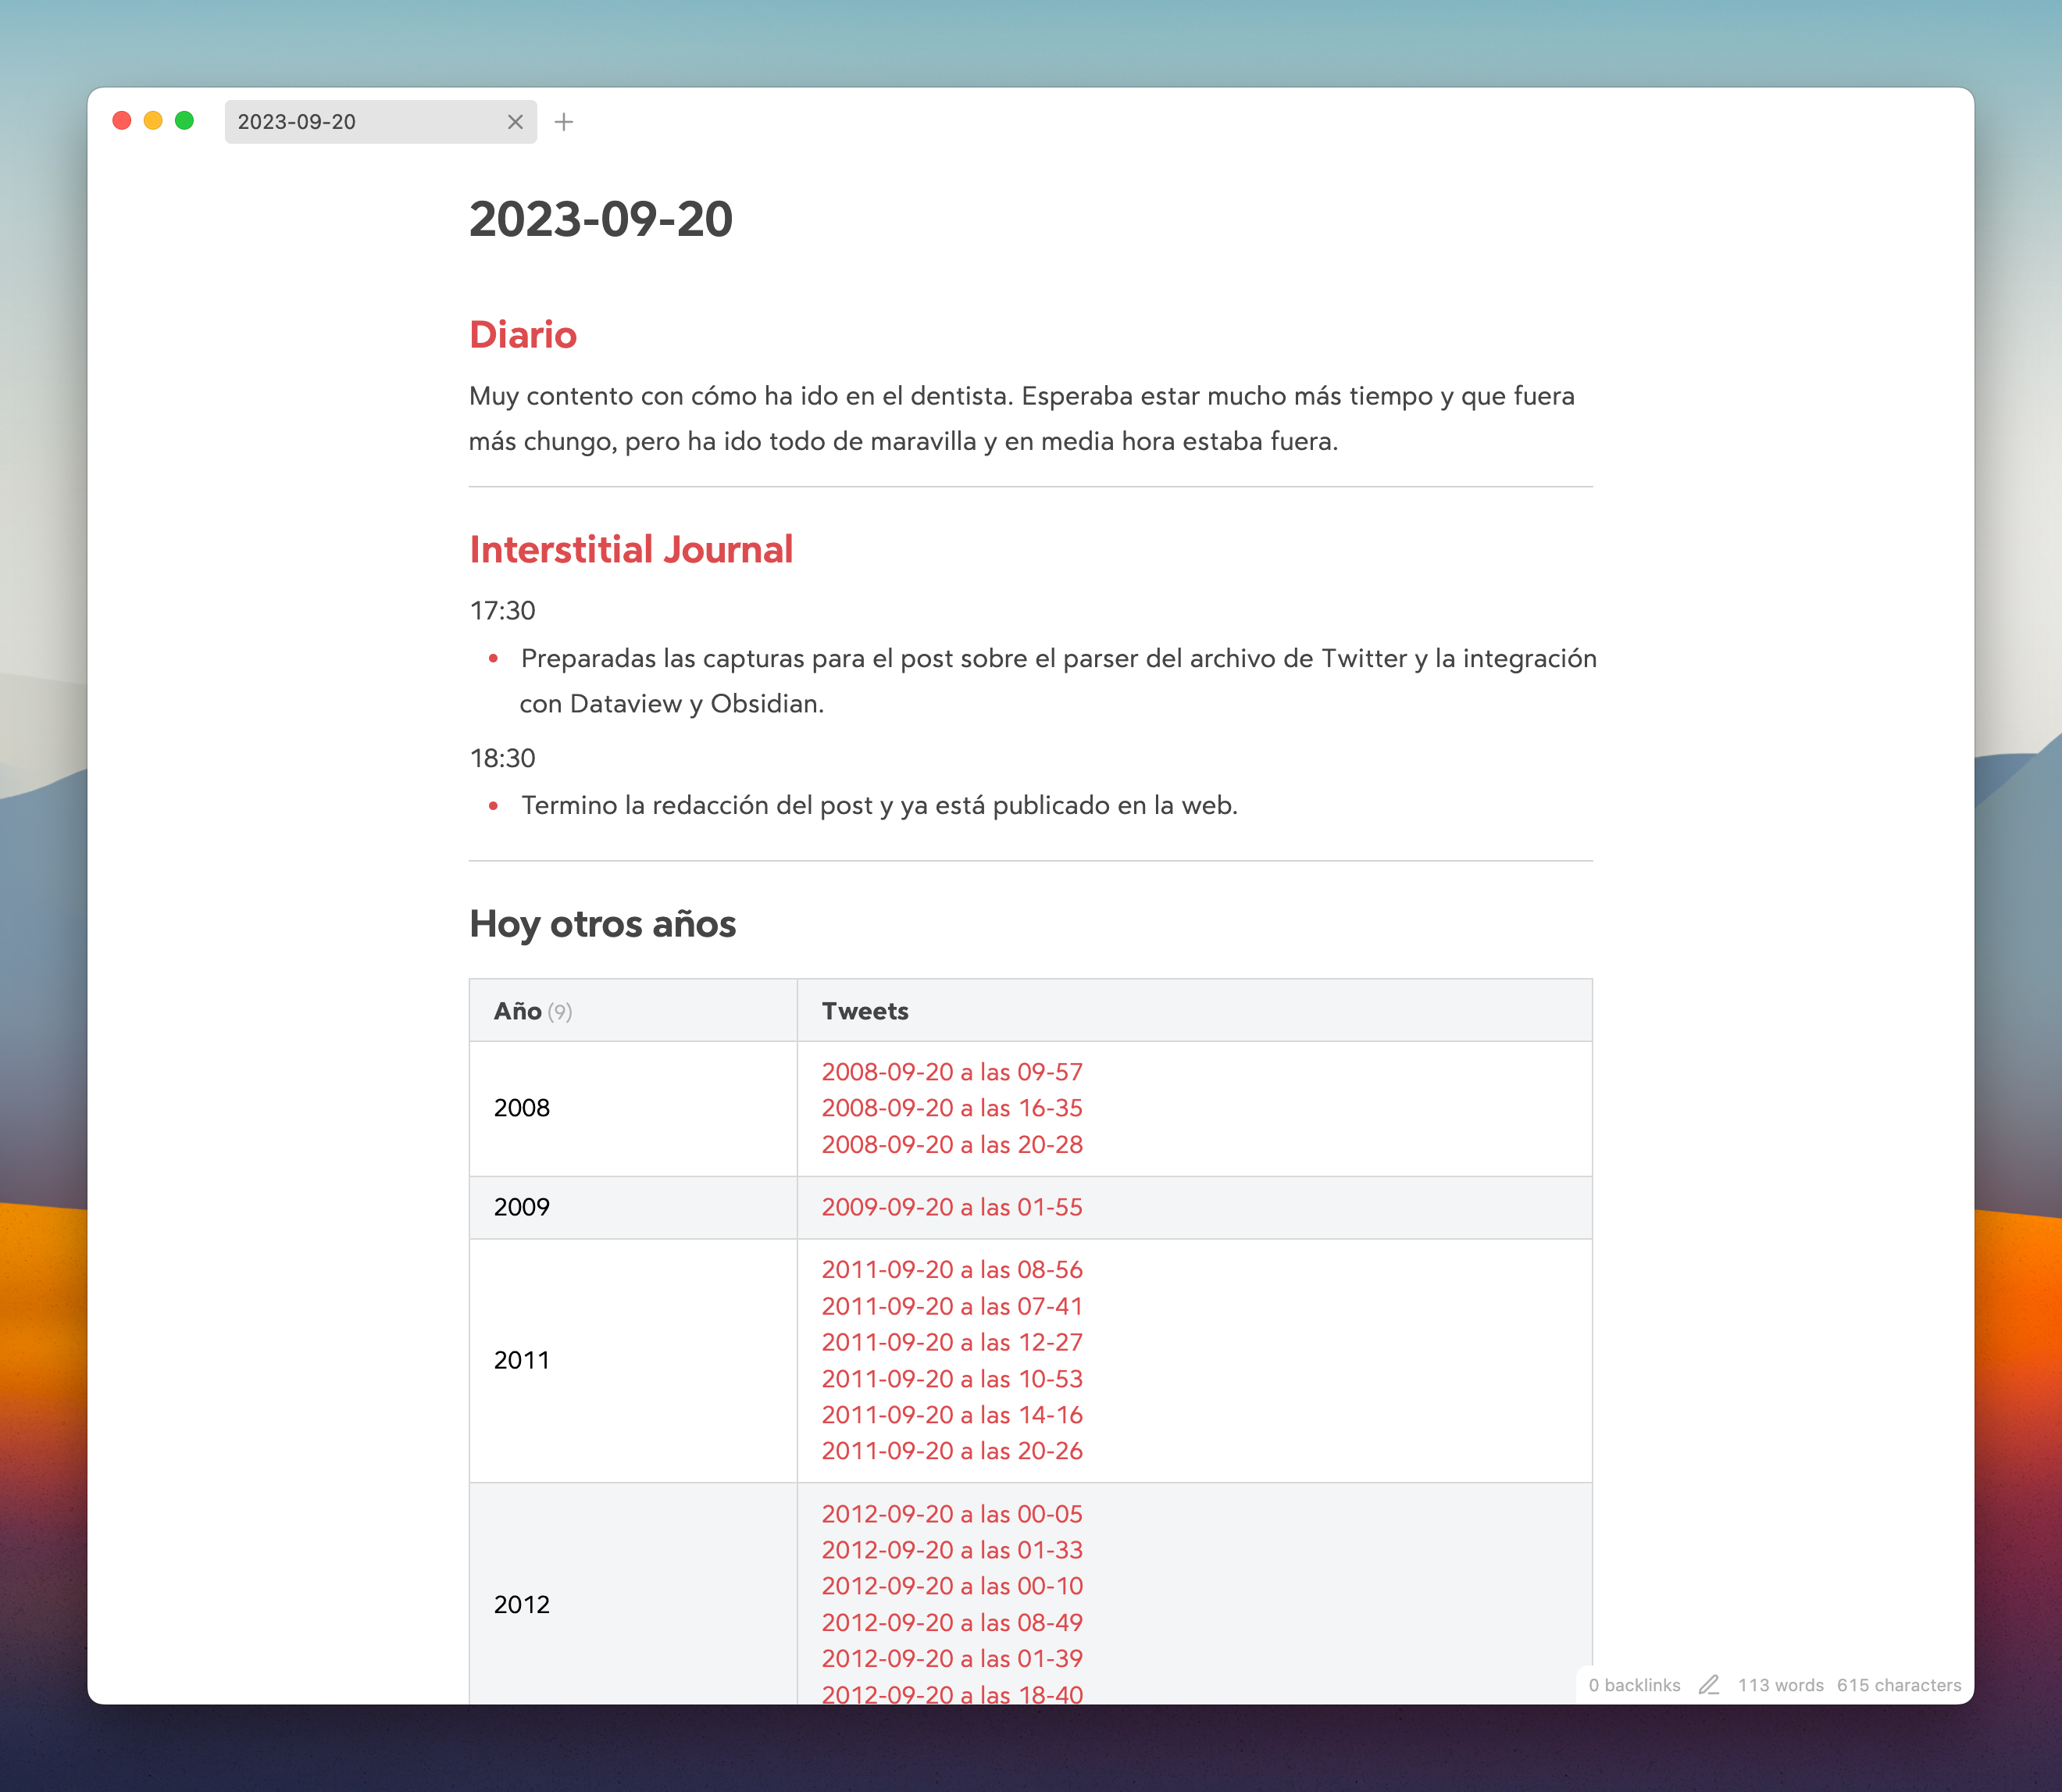Viewport: 2062px width, 1792px height.
Task: Click the pencil edit mode icon
Action: pyautogui.click(x=1709, y=1685)
